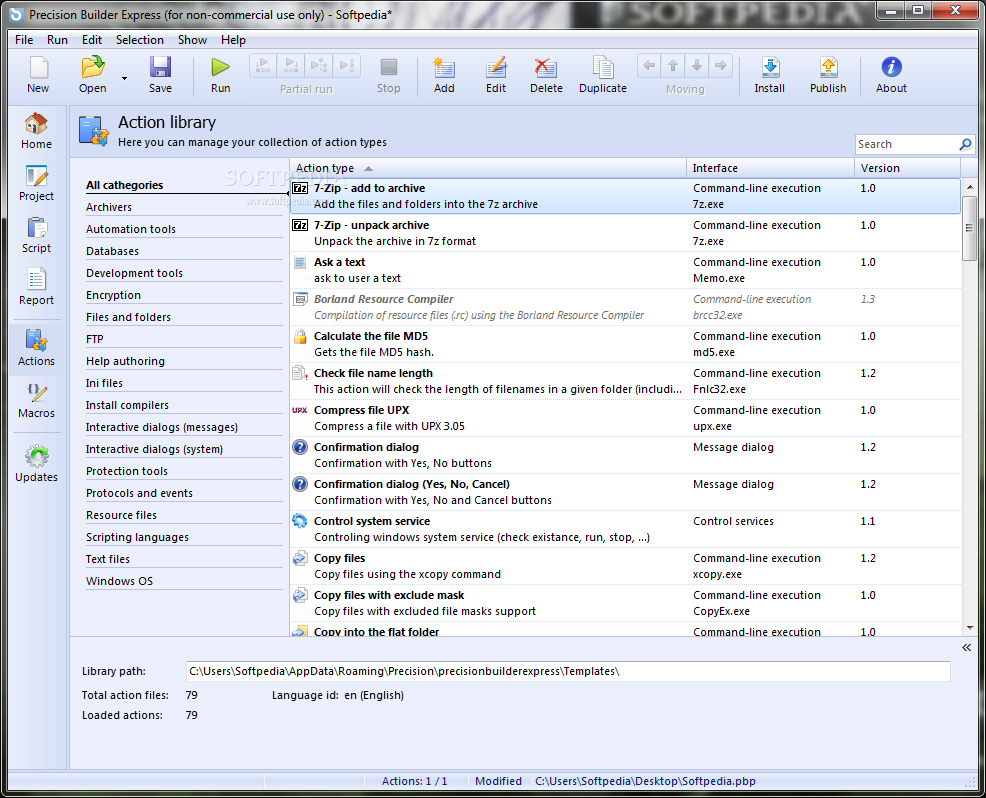Click the Edit action toolbar icon
Image resolution: width=986 pixels, height=798 pixels.
(x=496, y=75)
